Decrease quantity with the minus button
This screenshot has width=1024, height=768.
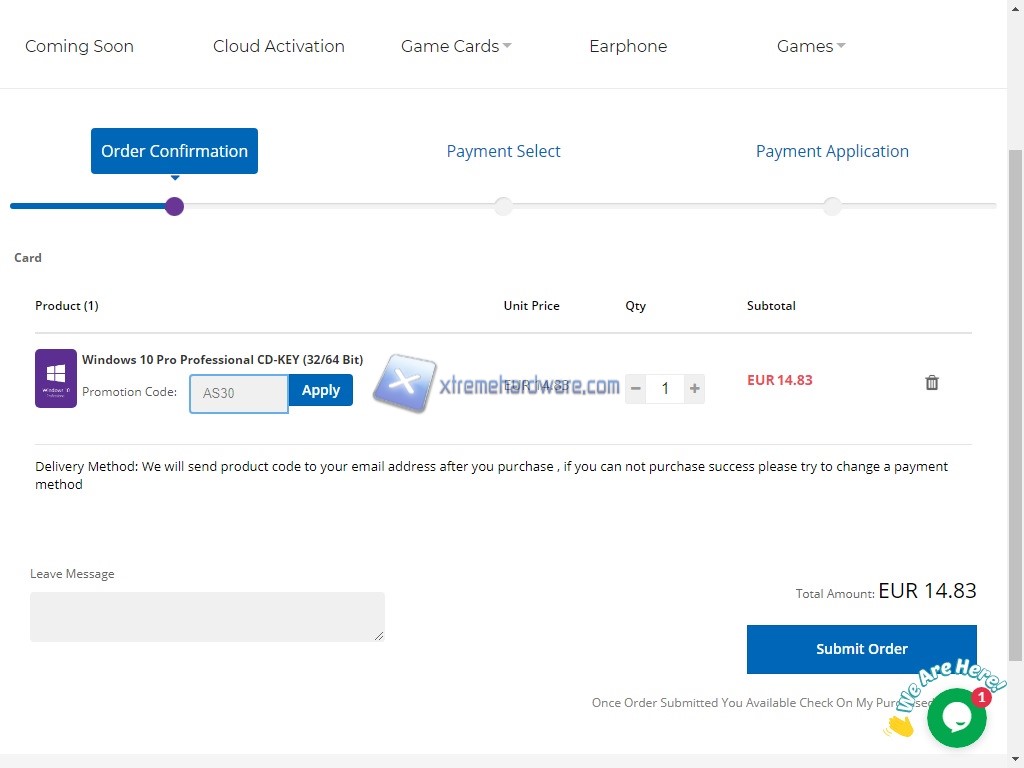pyautogui.click(x=636, y=389)
